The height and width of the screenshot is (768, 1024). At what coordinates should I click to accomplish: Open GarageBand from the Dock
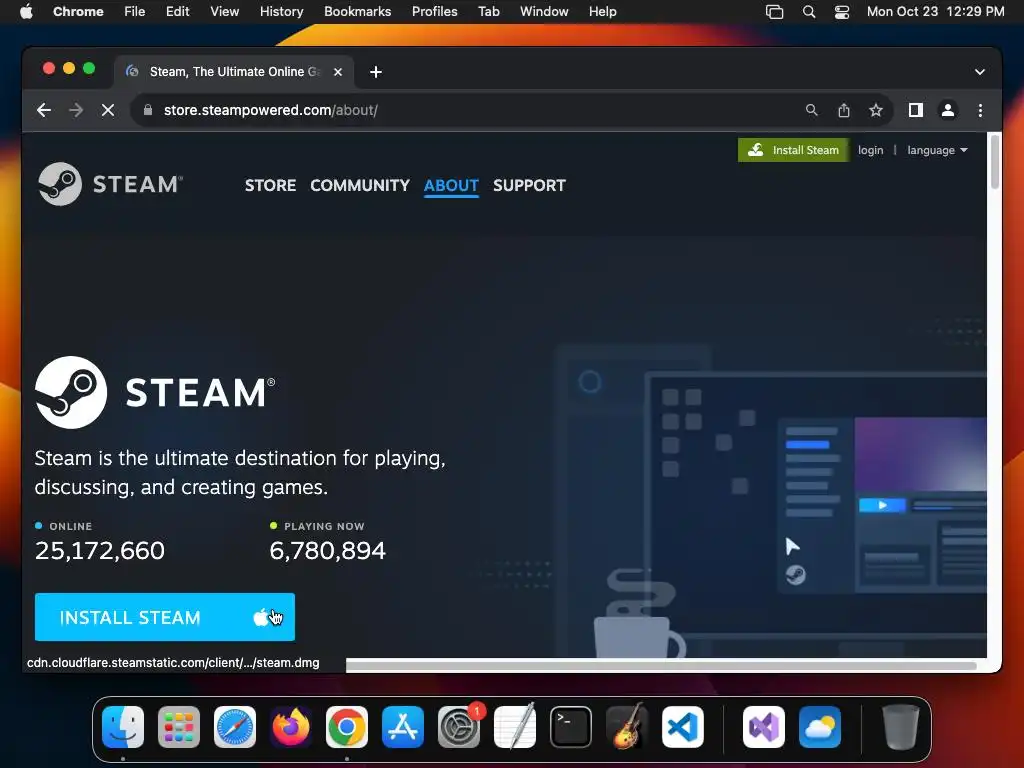[627, 727]
